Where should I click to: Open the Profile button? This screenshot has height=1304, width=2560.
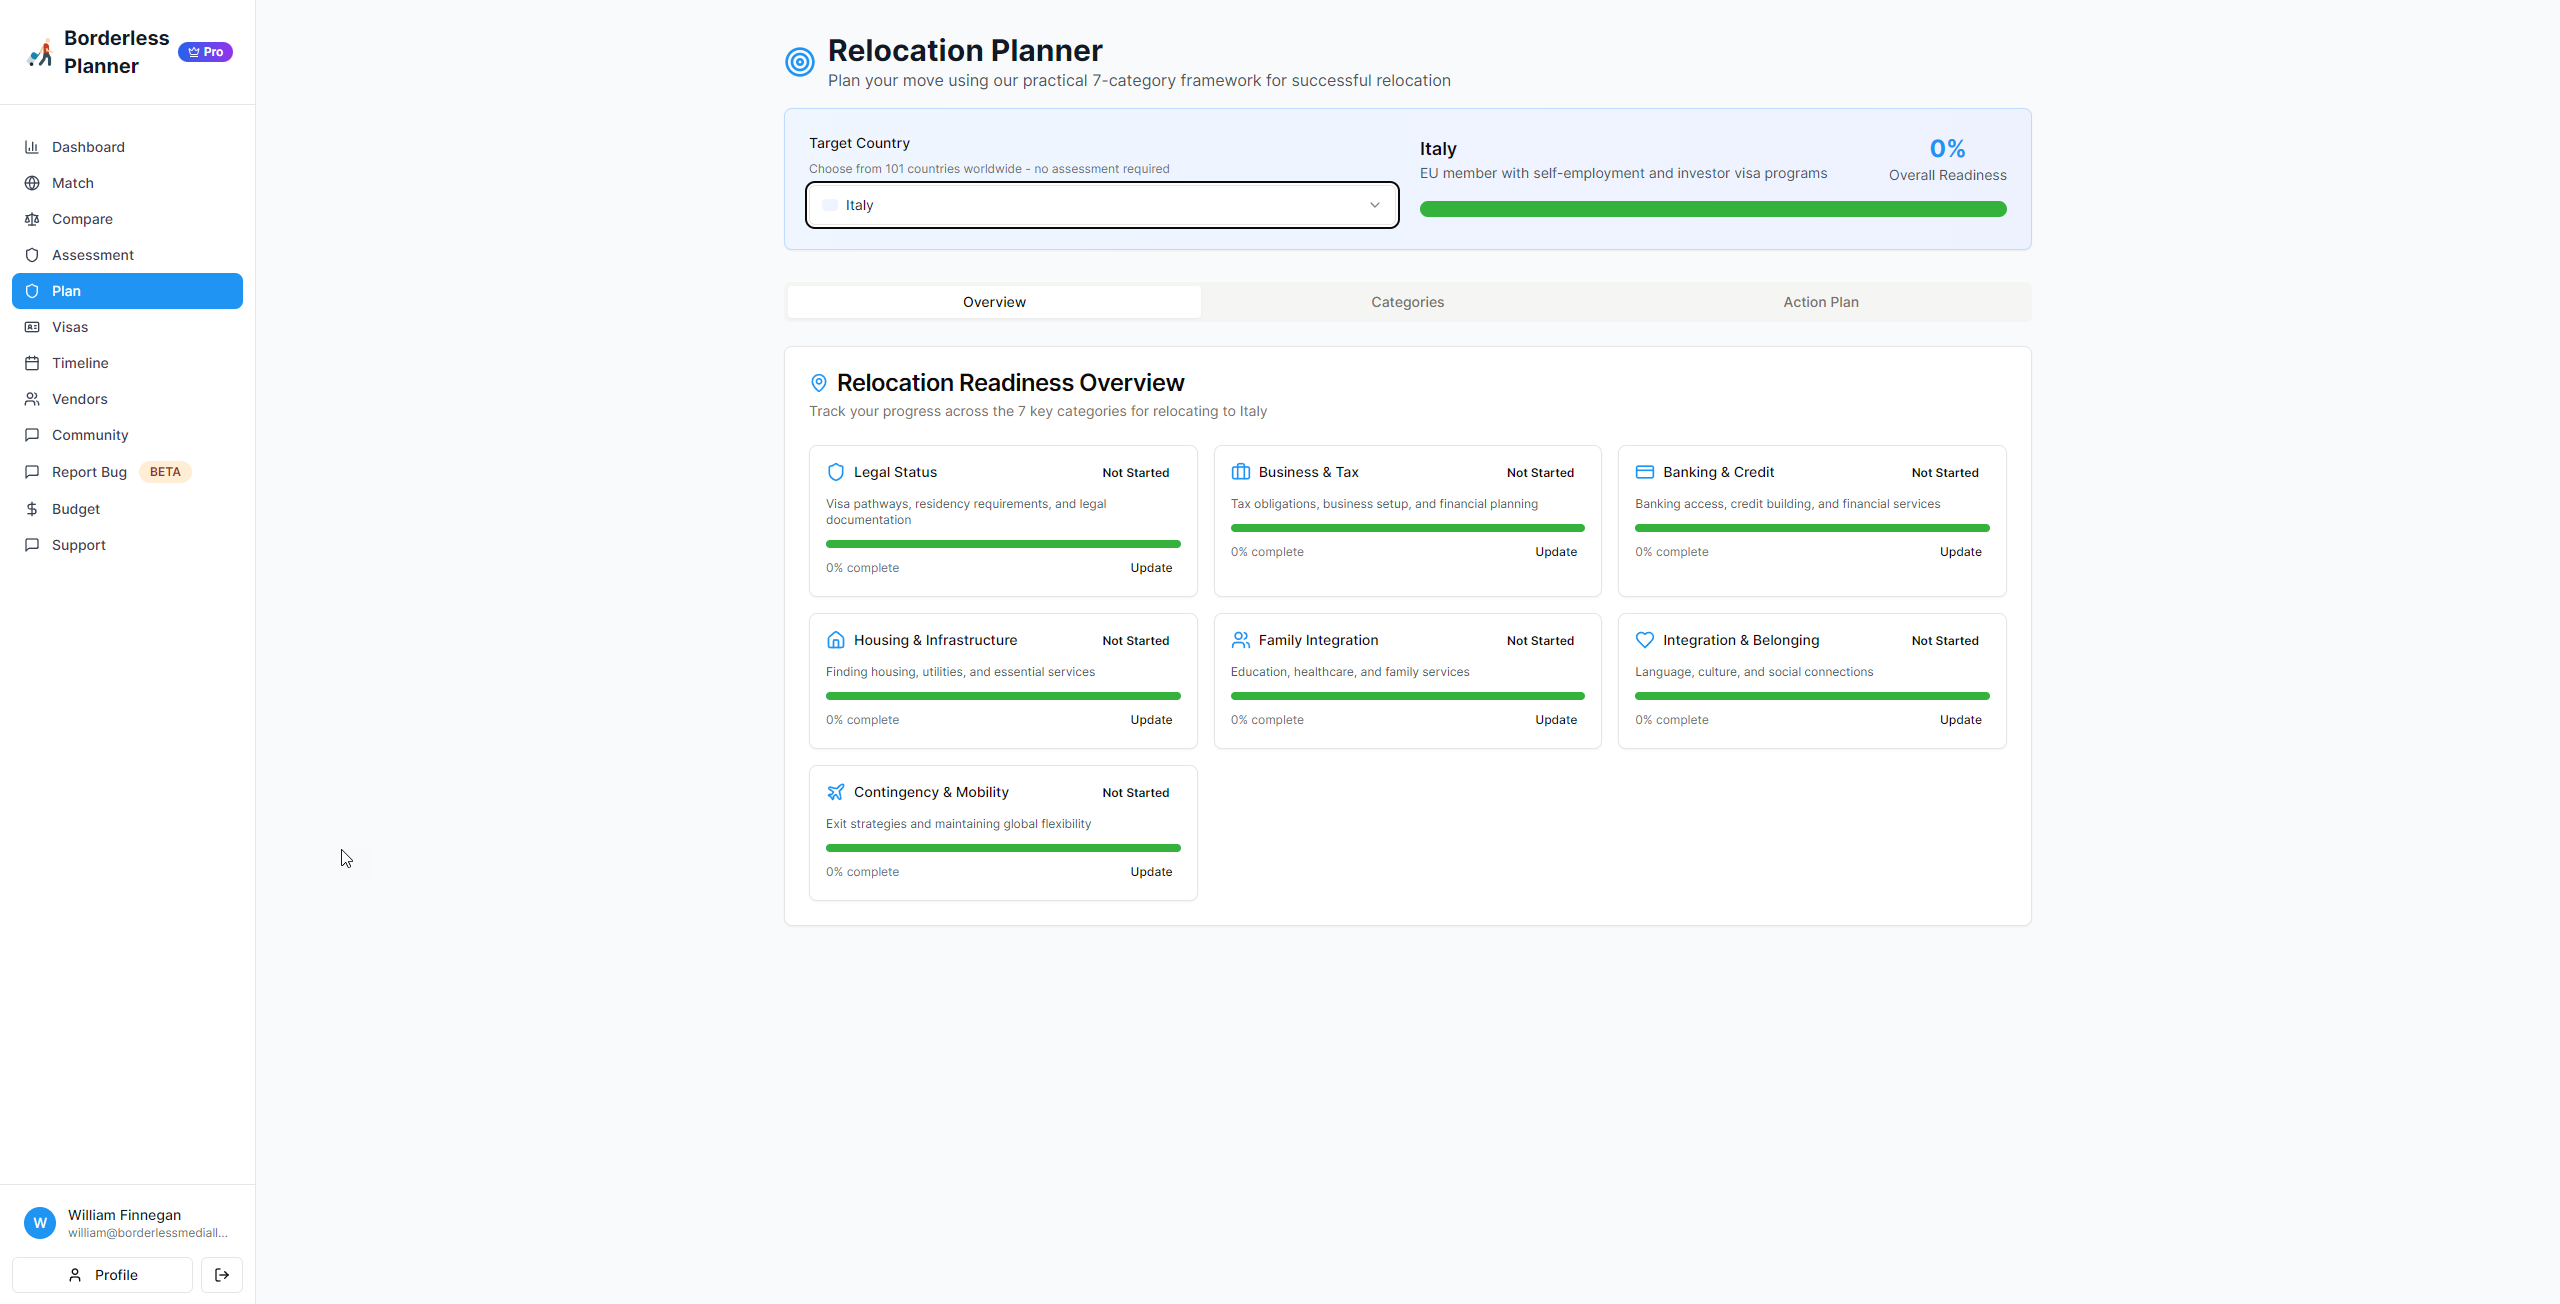102,1275
